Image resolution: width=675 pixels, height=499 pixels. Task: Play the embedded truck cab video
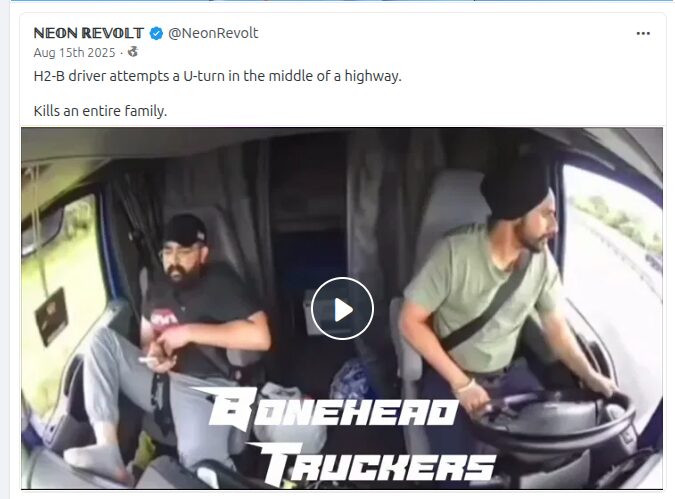click(342, 309)
